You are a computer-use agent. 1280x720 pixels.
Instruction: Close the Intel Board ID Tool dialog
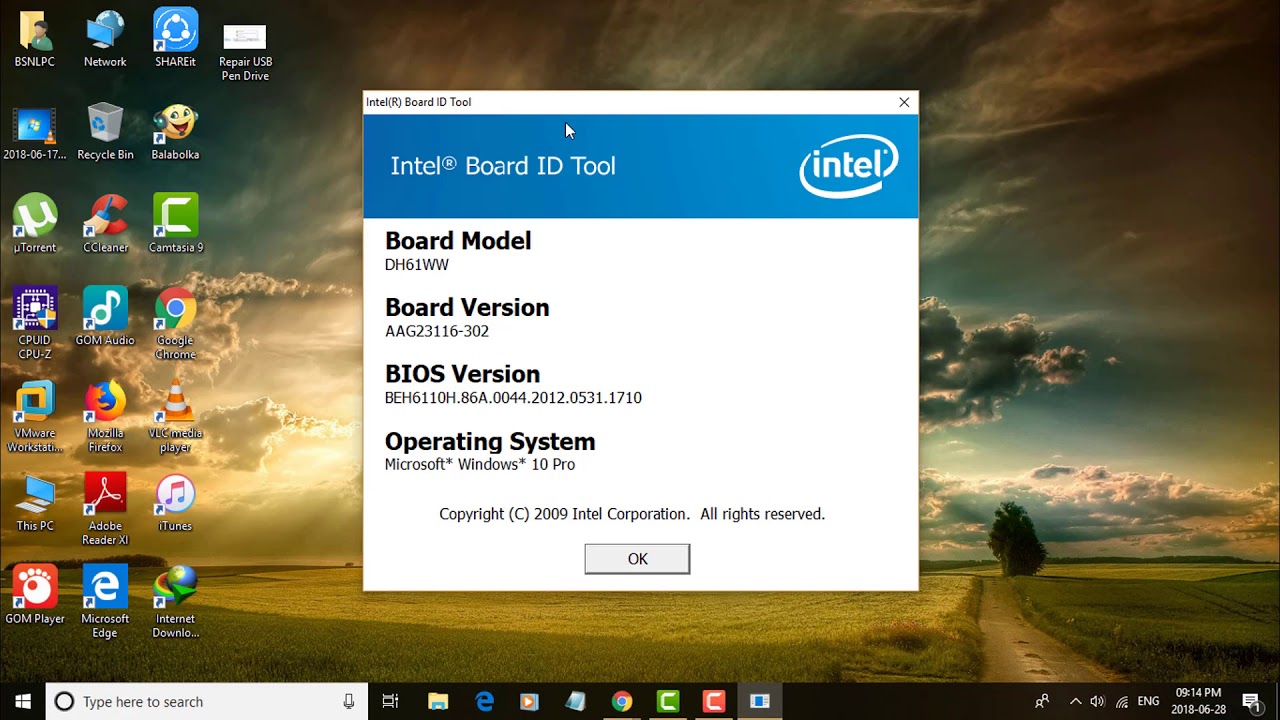(904, 102)
